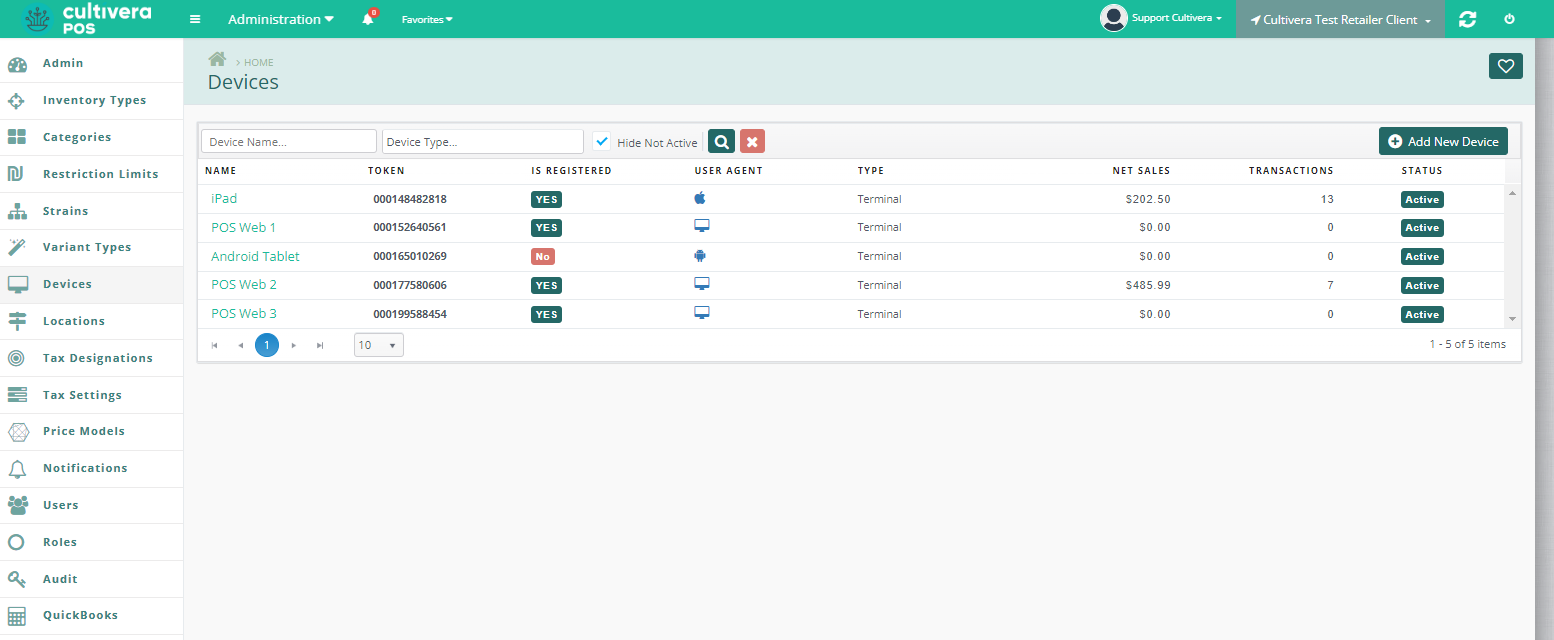The image size is (1554, 640).
Task: Click the heart favorite icon near Devices header
Action: 1505,65
